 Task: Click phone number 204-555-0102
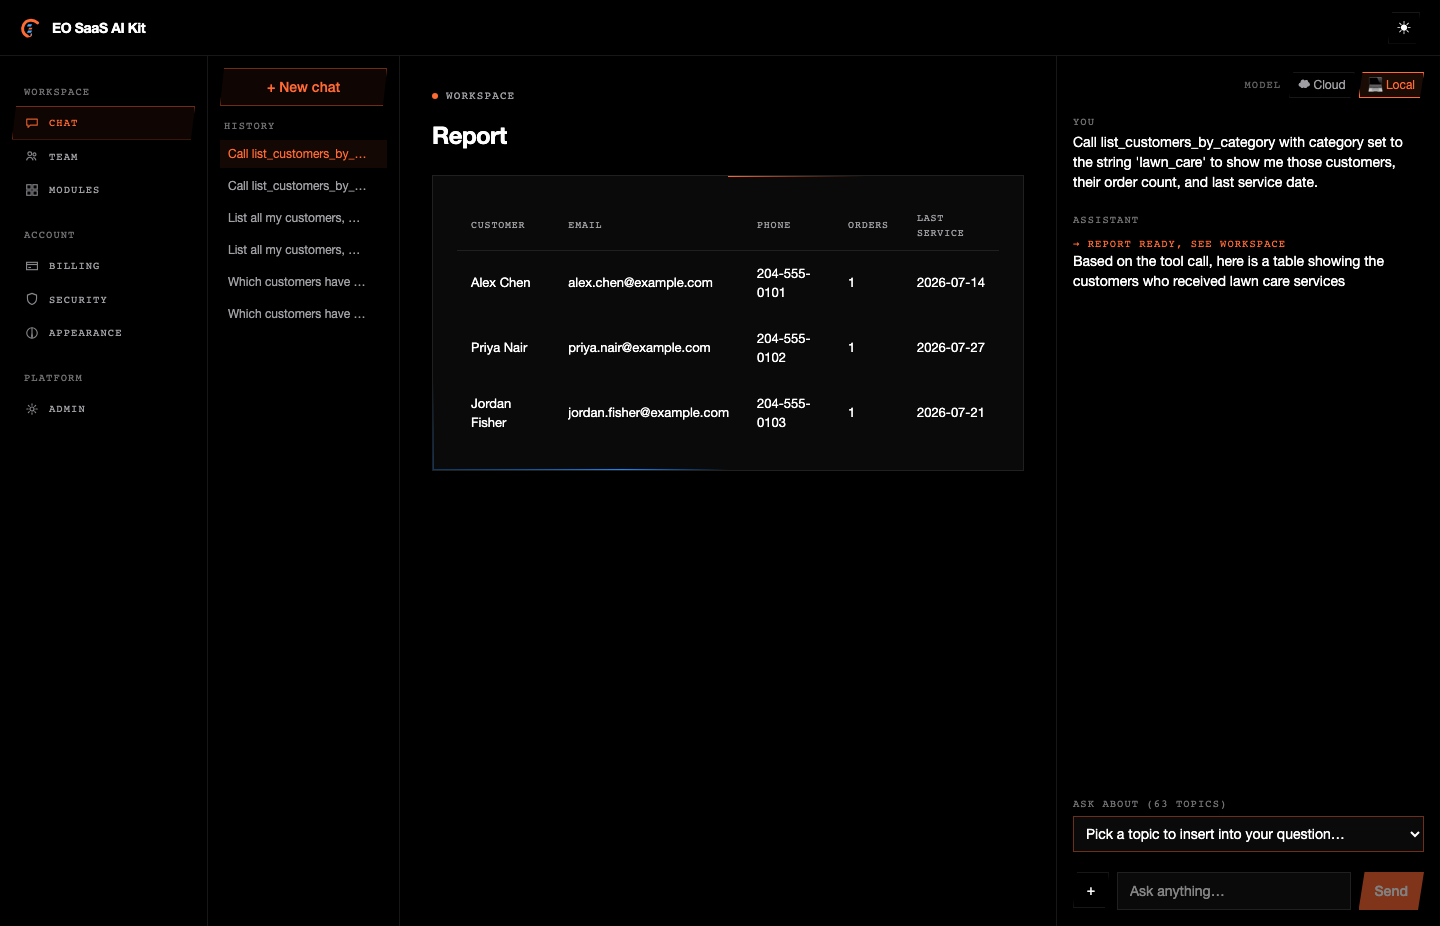point(783,348)
